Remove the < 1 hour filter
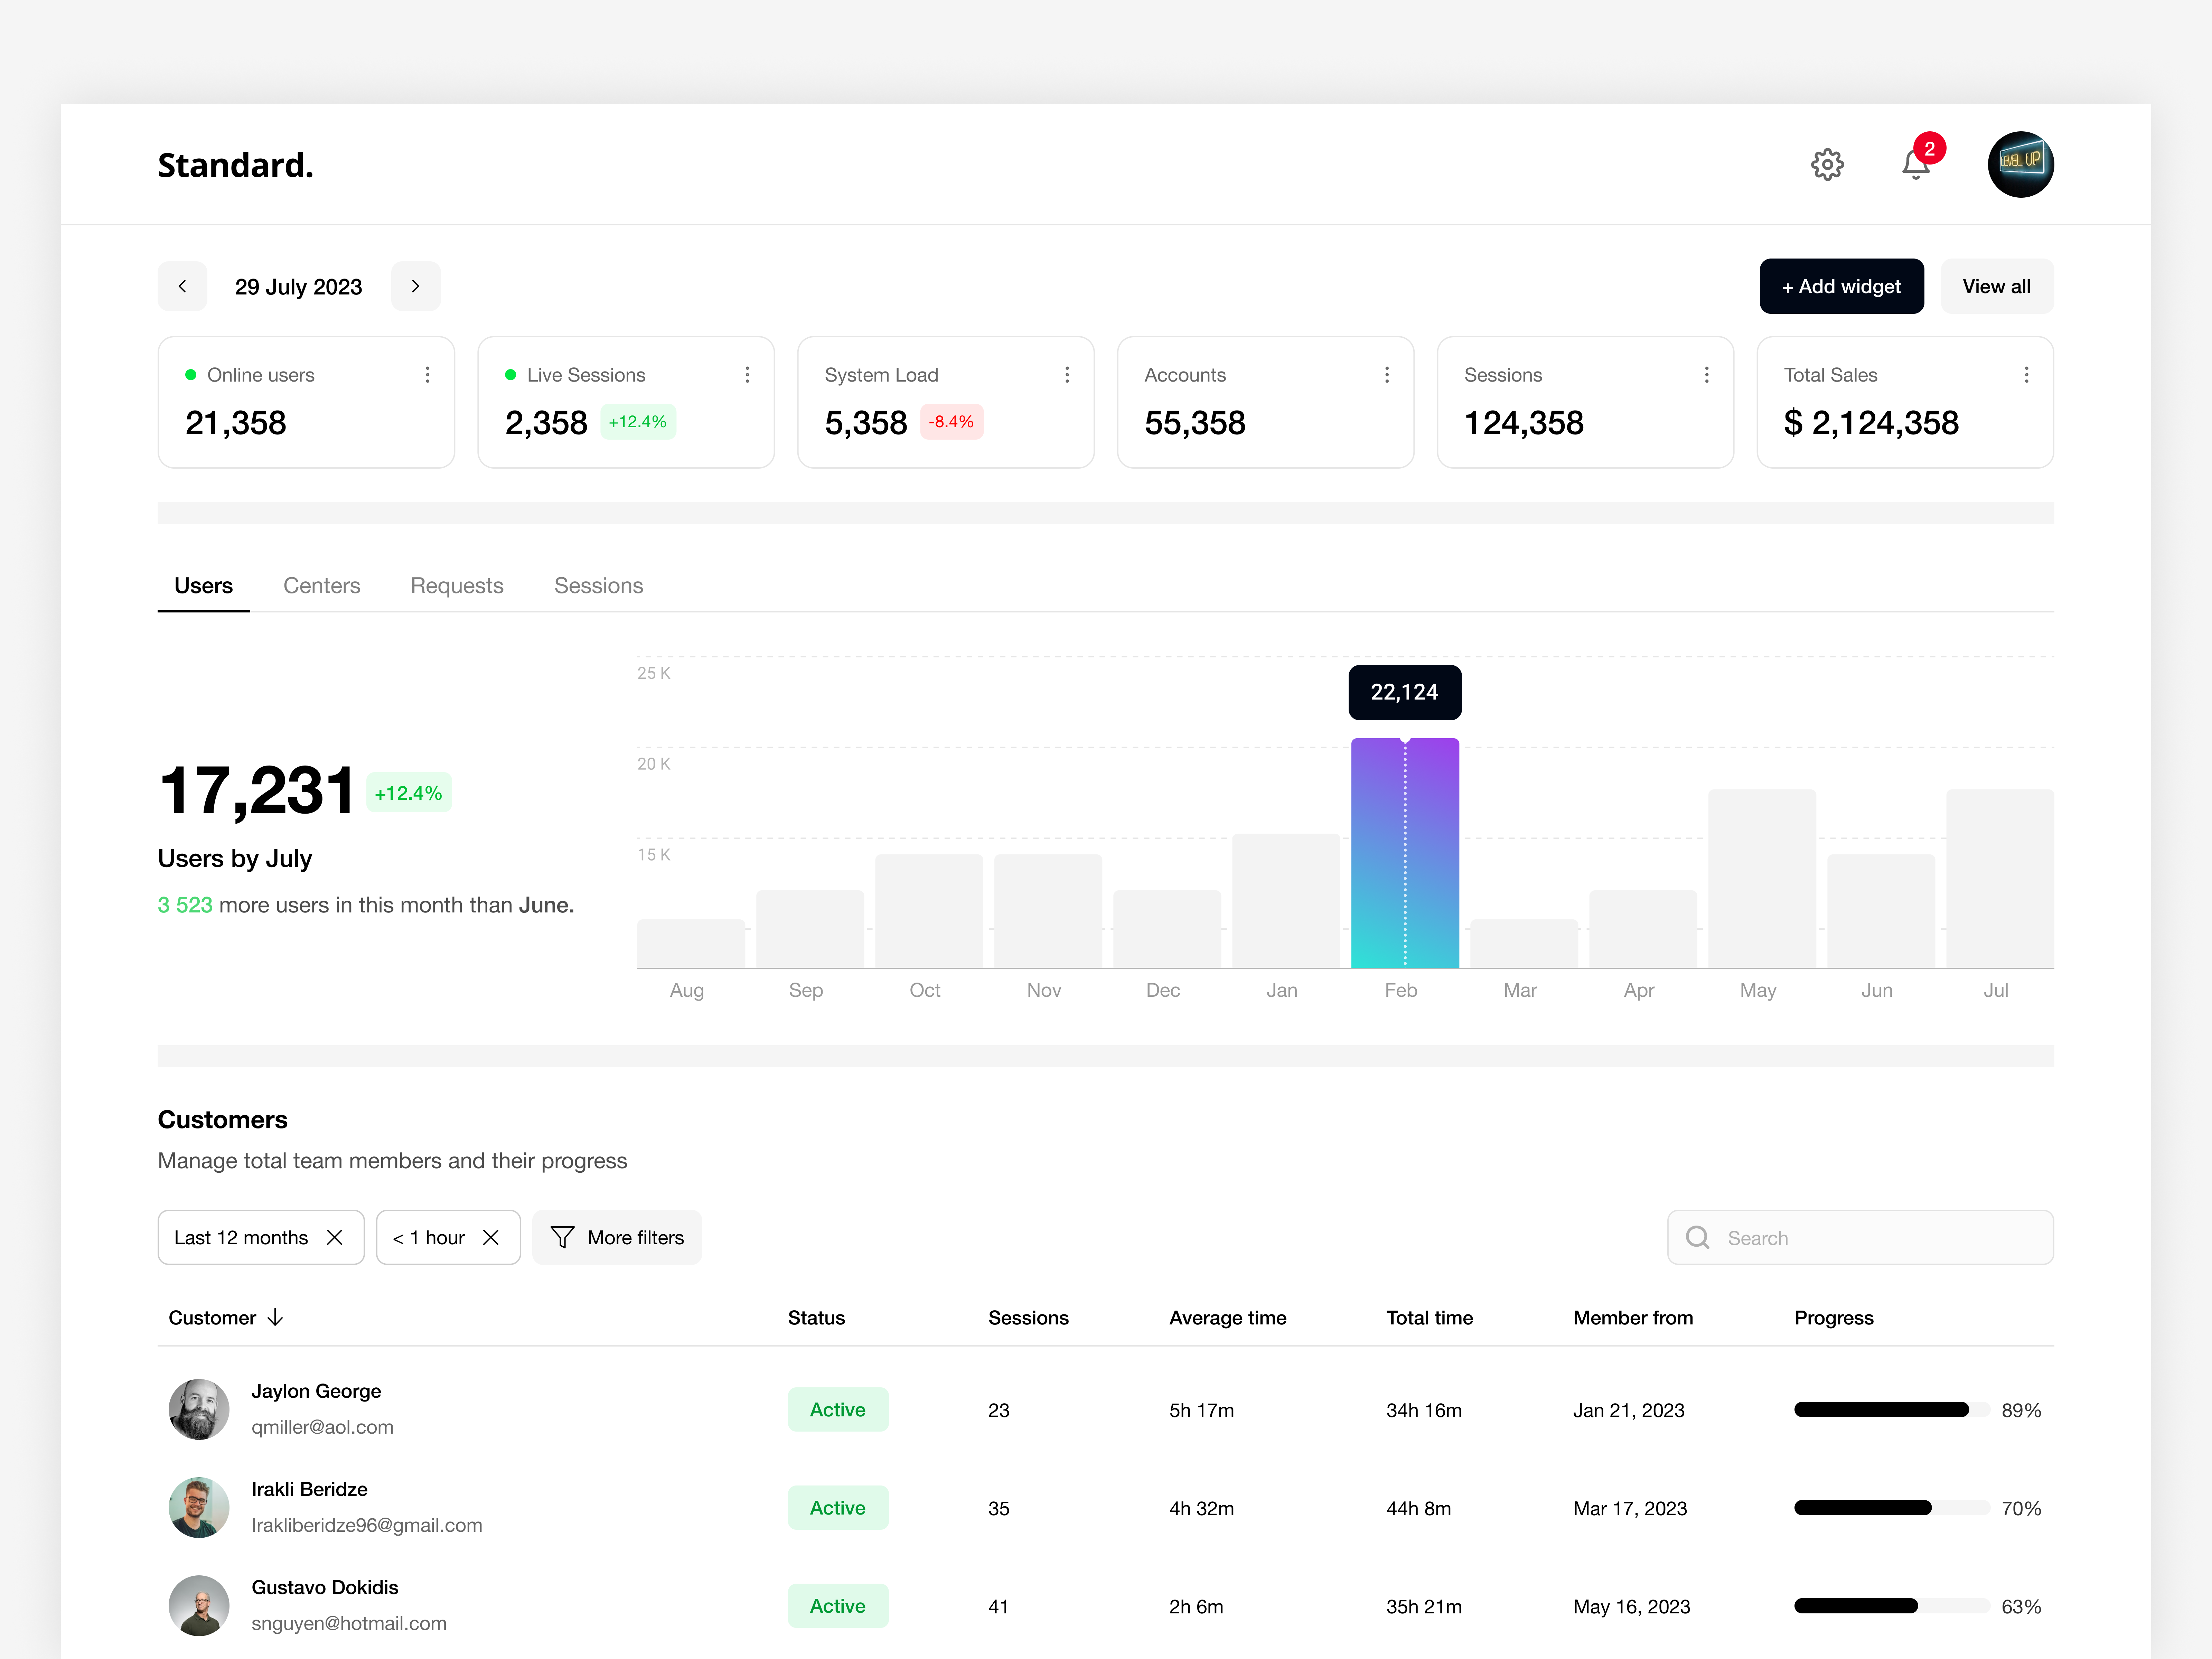 click(491, 1237)
